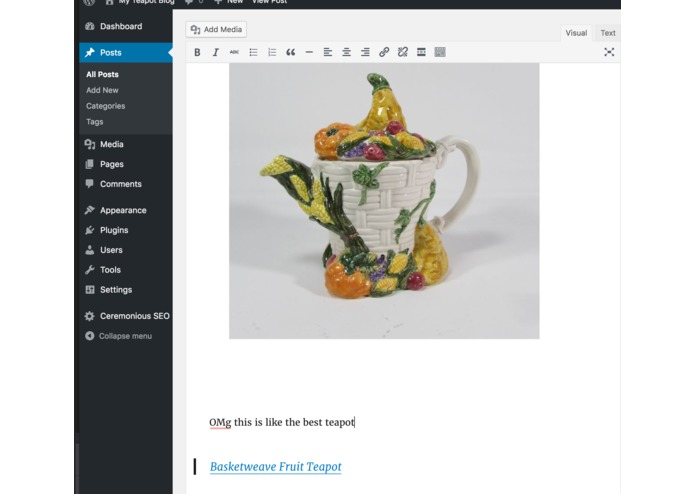Viewport: 695px width, 494px height.
Task: Click the Dashboard gauge icon
Action: click(90, 26)
